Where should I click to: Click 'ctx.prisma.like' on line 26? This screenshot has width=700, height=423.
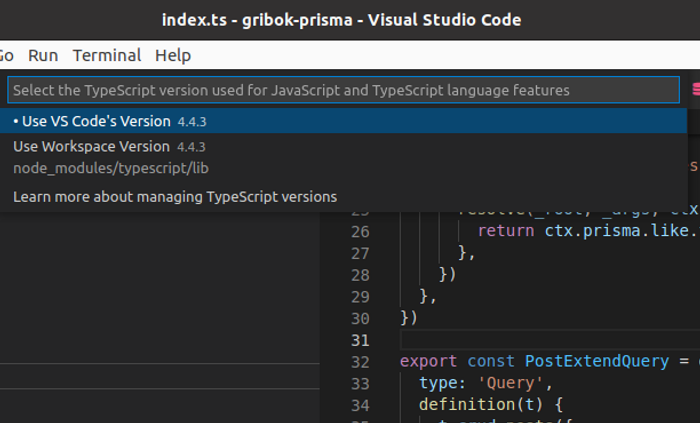[616, 231]
